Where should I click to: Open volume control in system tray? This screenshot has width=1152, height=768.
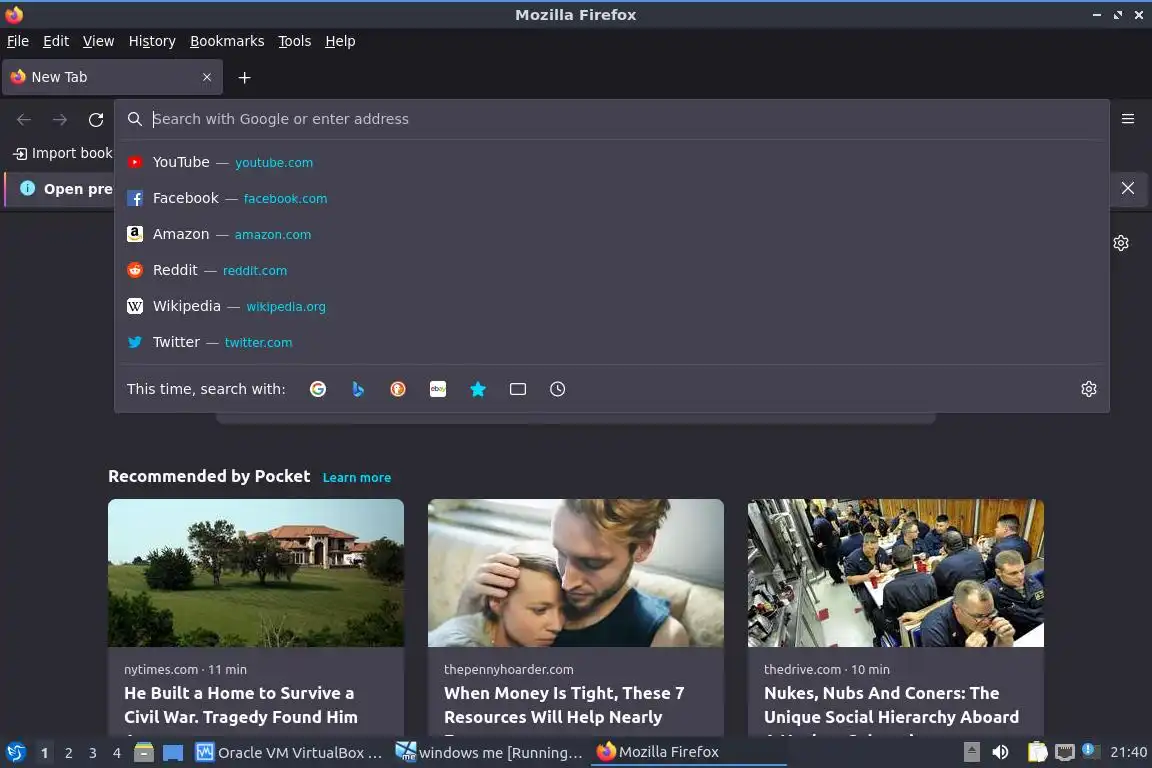pyautogui.click(x=1000, y=752)
